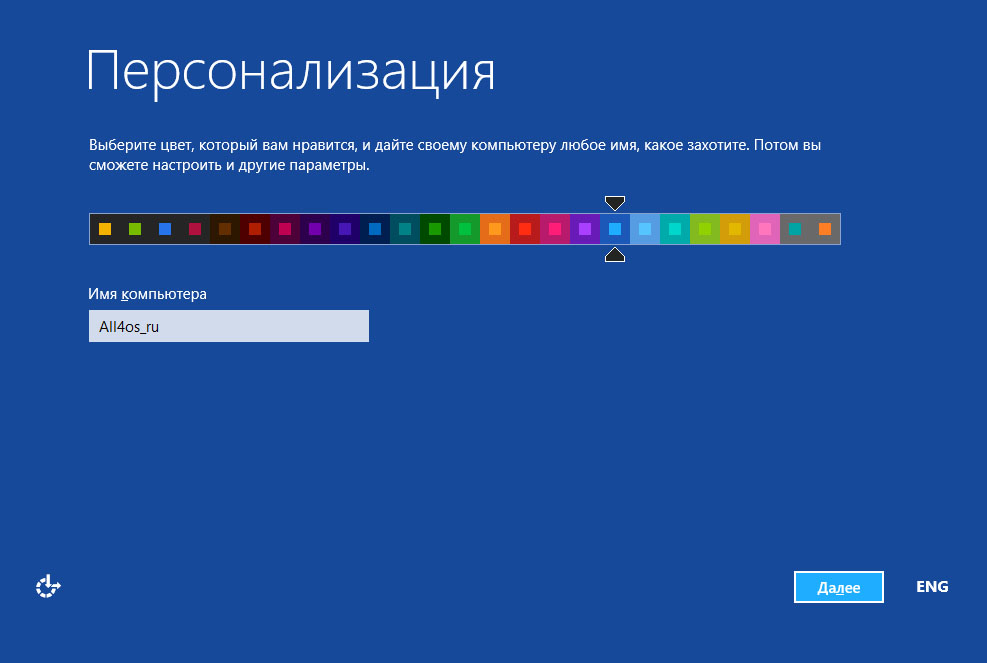Switch the ENG input language indicator
The image size is (987, 663).
pyautogui.click(x=932, y=587)
